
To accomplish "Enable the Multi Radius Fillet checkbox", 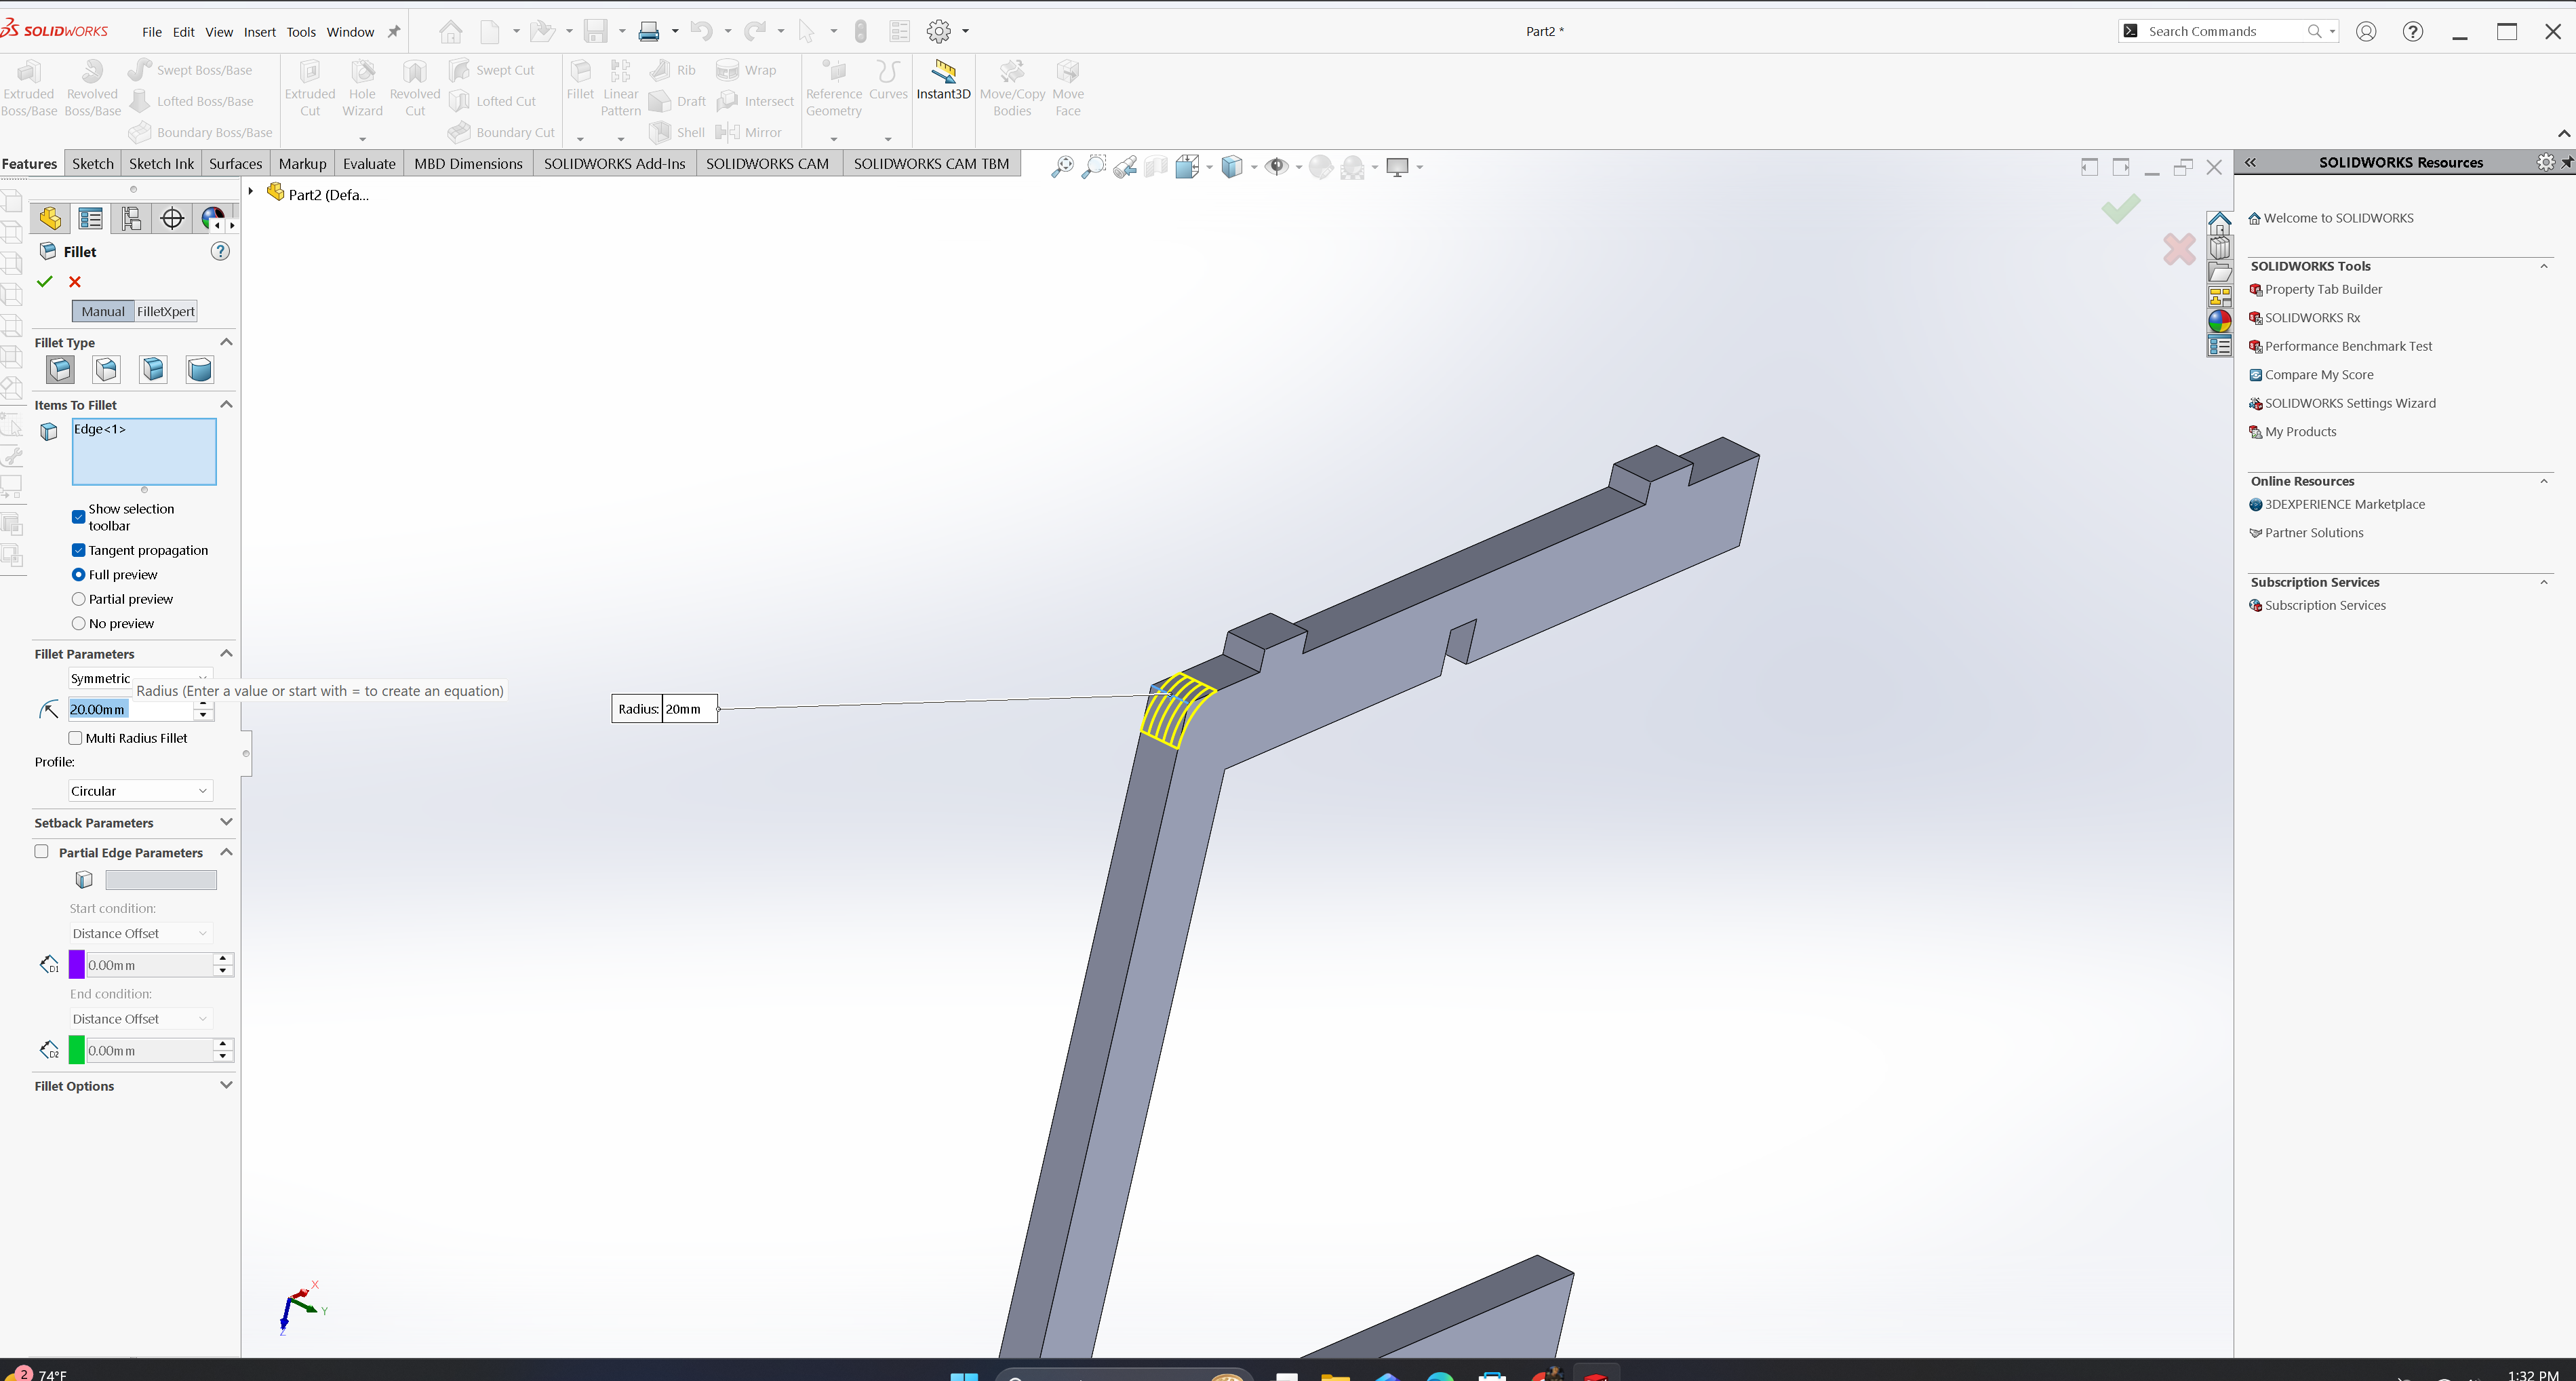I will pyautogui.click(x=75, y=738).
